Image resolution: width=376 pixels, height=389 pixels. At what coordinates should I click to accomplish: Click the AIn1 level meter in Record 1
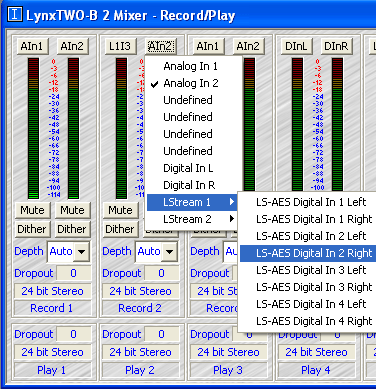pos(33,128)
